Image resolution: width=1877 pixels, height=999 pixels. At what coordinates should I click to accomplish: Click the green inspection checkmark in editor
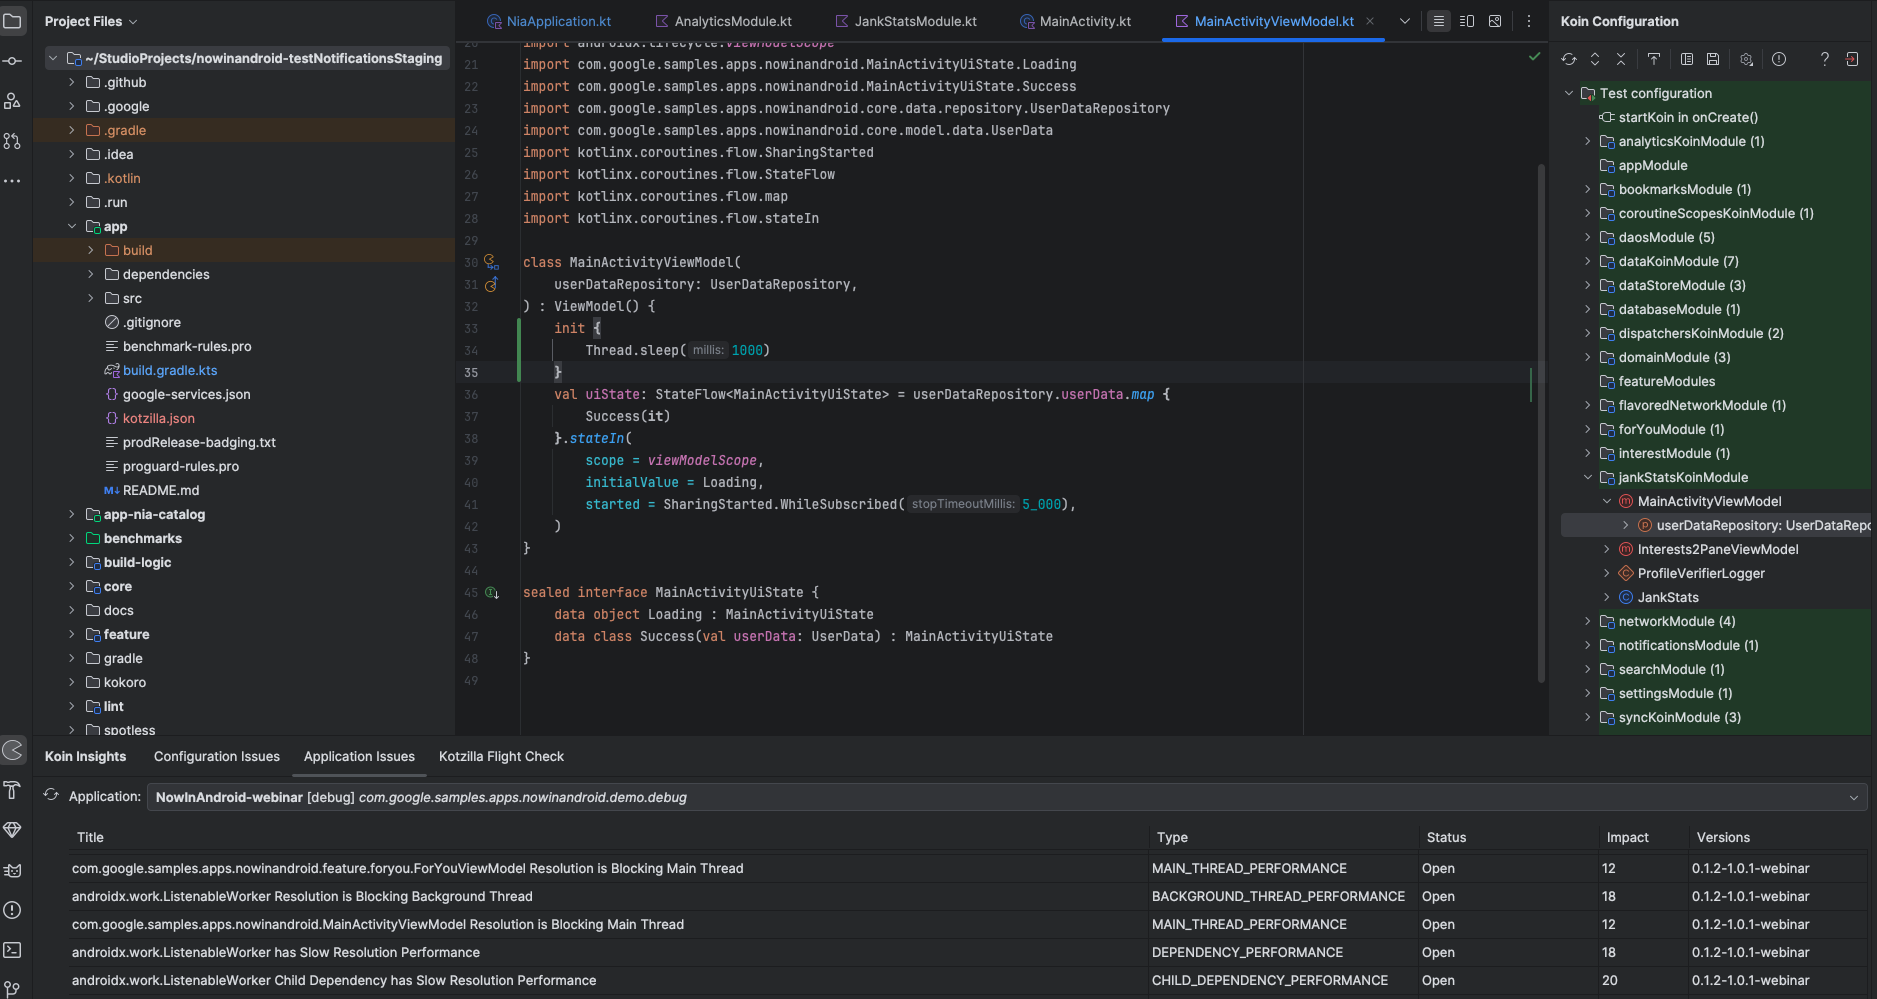(1534, 57)
